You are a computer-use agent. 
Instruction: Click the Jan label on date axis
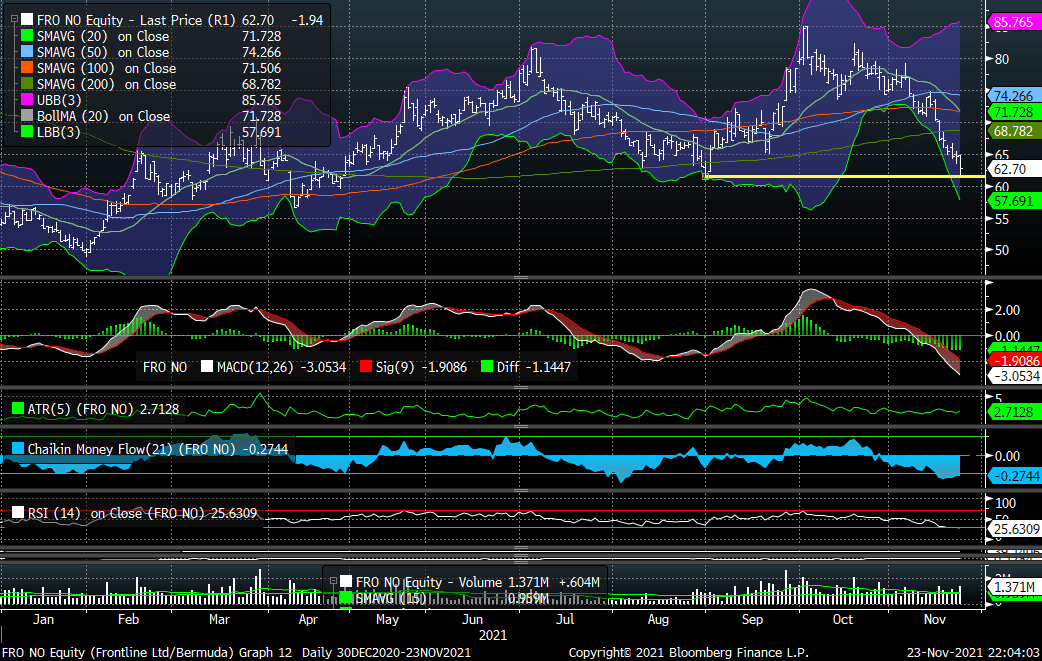click(x=43, y=619)
